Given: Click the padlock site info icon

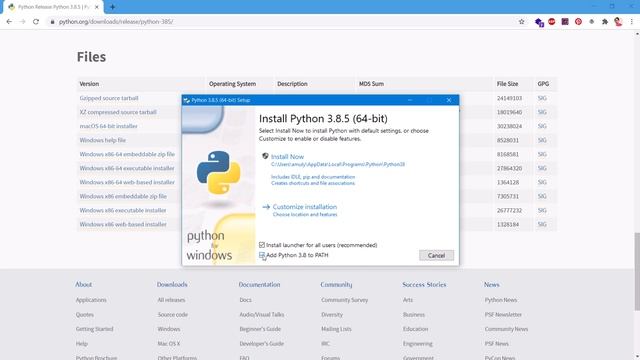Looking at the screenshot, I should [52, 22].
